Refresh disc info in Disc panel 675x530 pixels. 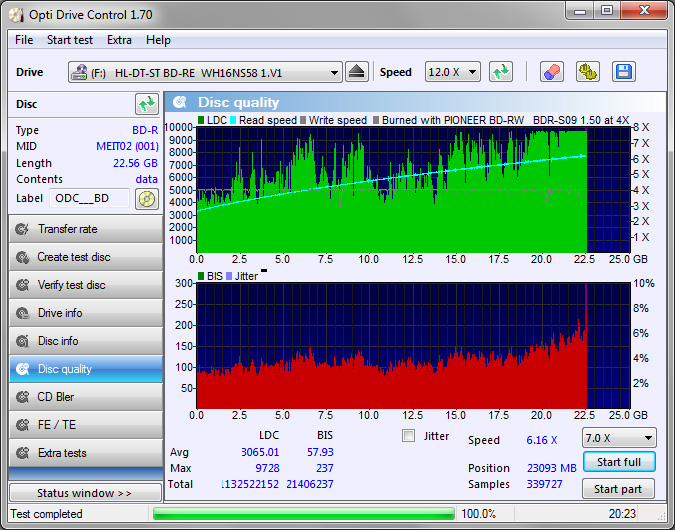(x=147, y=104)
